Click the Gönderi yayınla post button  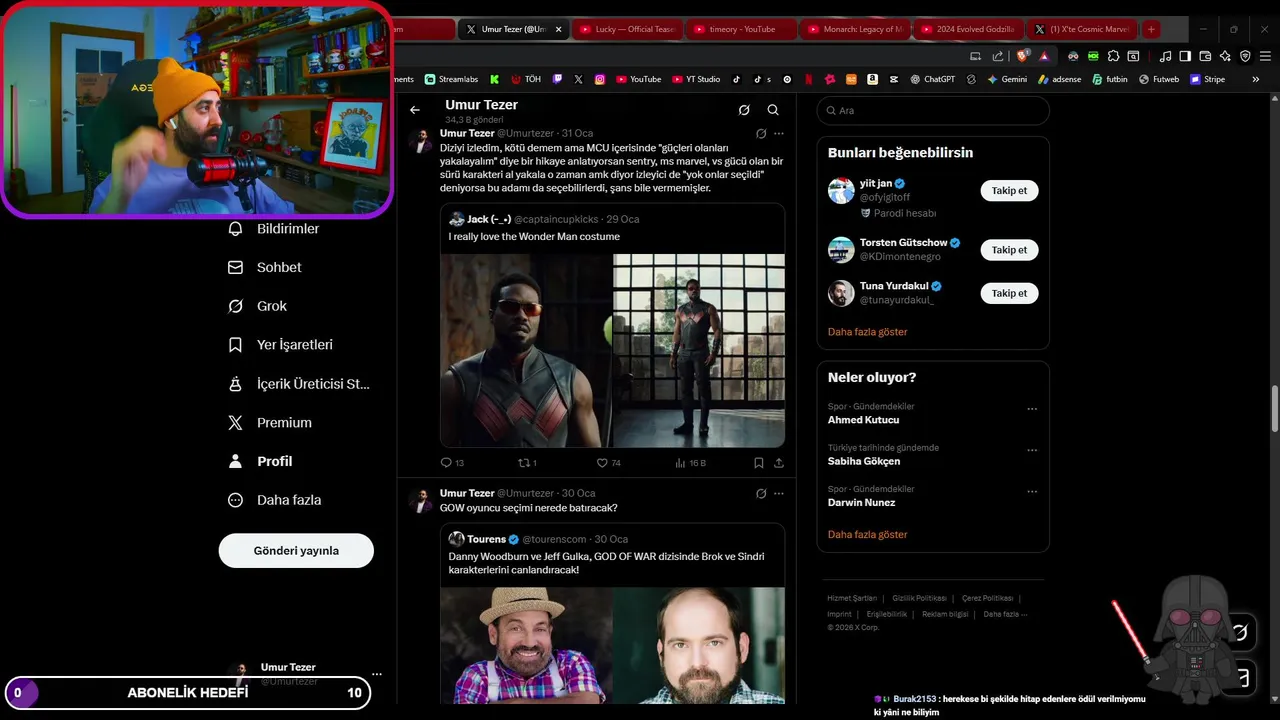[296, 551]
